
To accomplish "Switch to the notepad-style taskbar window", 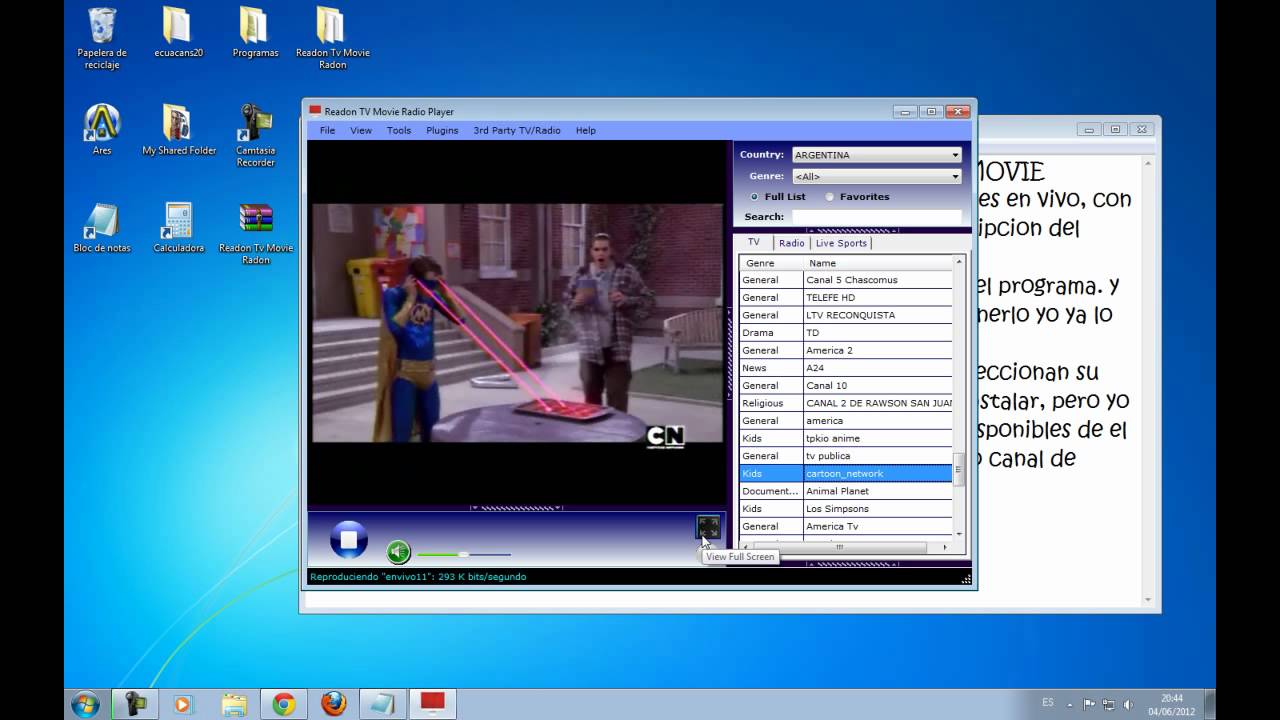I will 382,704.
